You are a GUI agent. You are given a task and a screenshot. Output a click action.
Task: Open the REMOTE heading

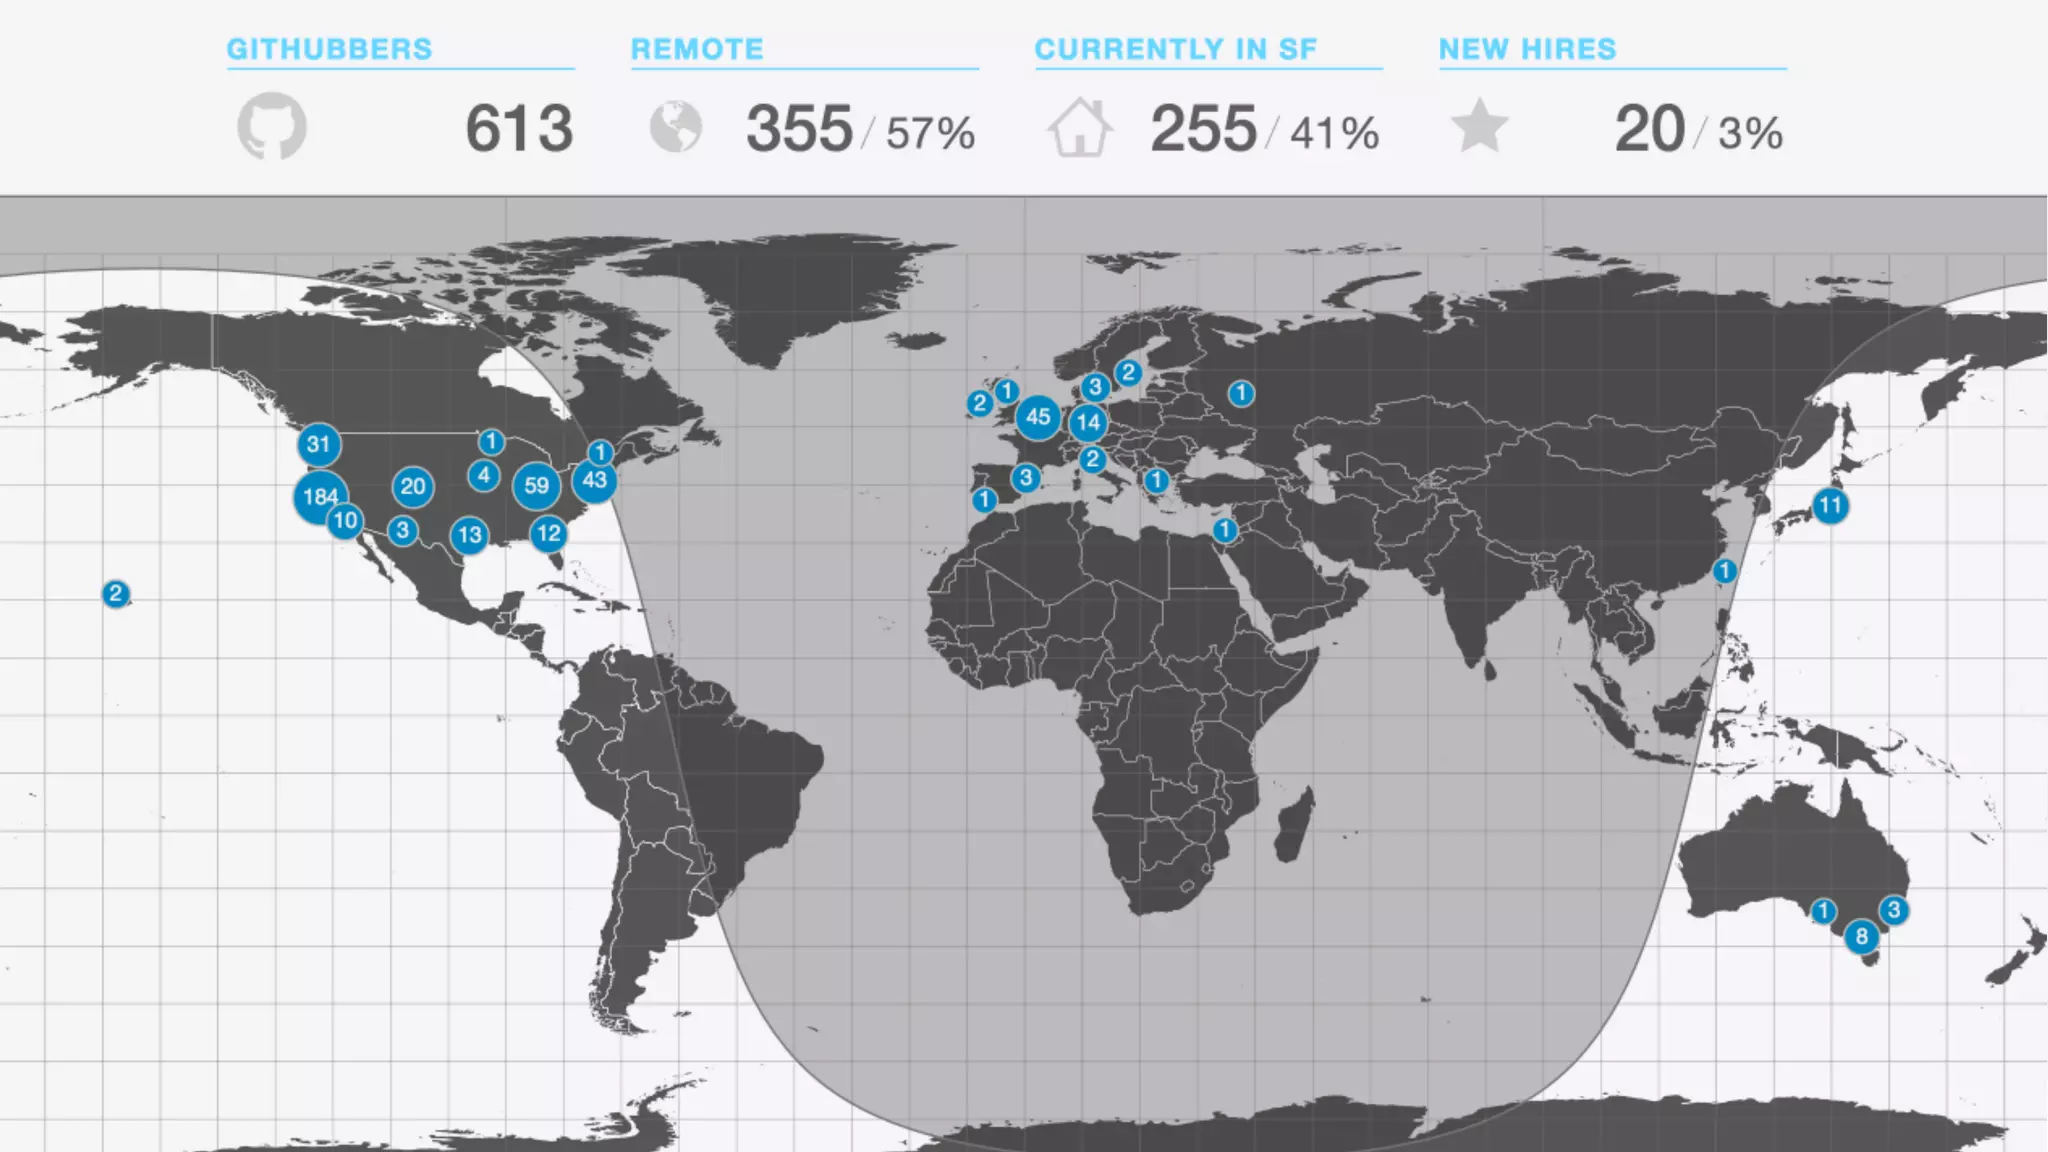tap(697, 49)
